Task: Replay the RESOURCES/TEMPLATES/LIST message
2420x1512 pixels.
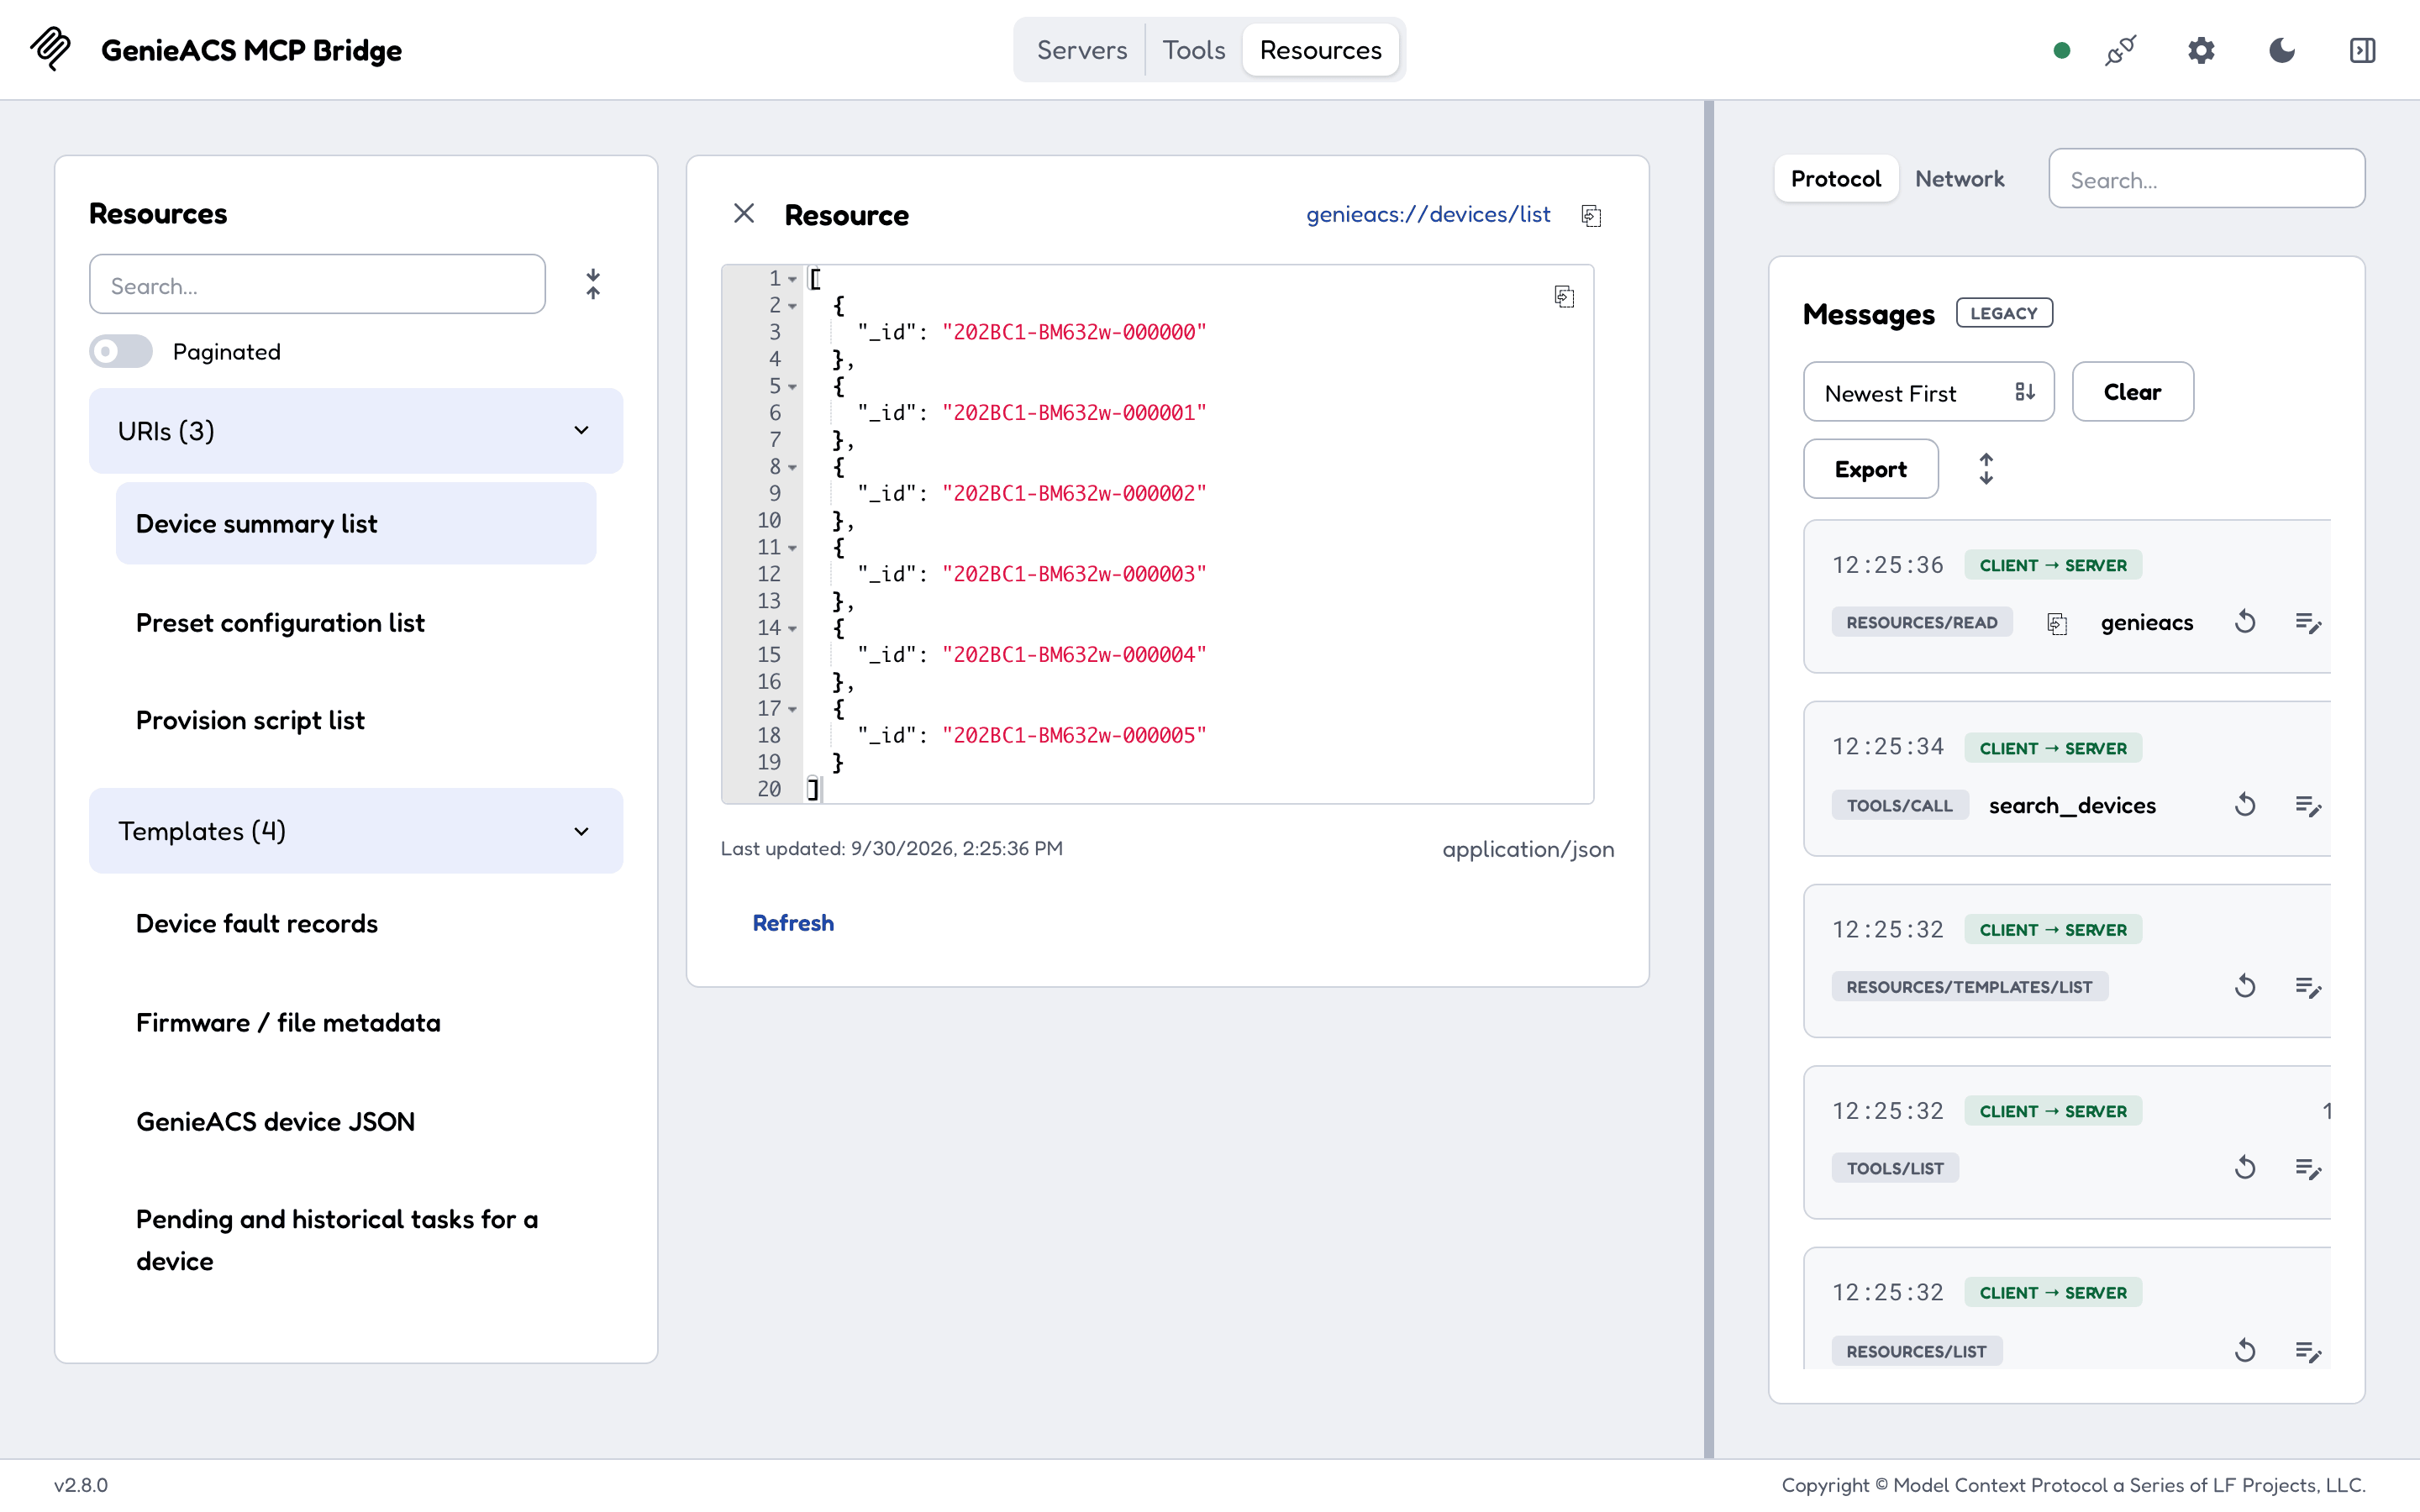Action: click(x=2245, y=987)
